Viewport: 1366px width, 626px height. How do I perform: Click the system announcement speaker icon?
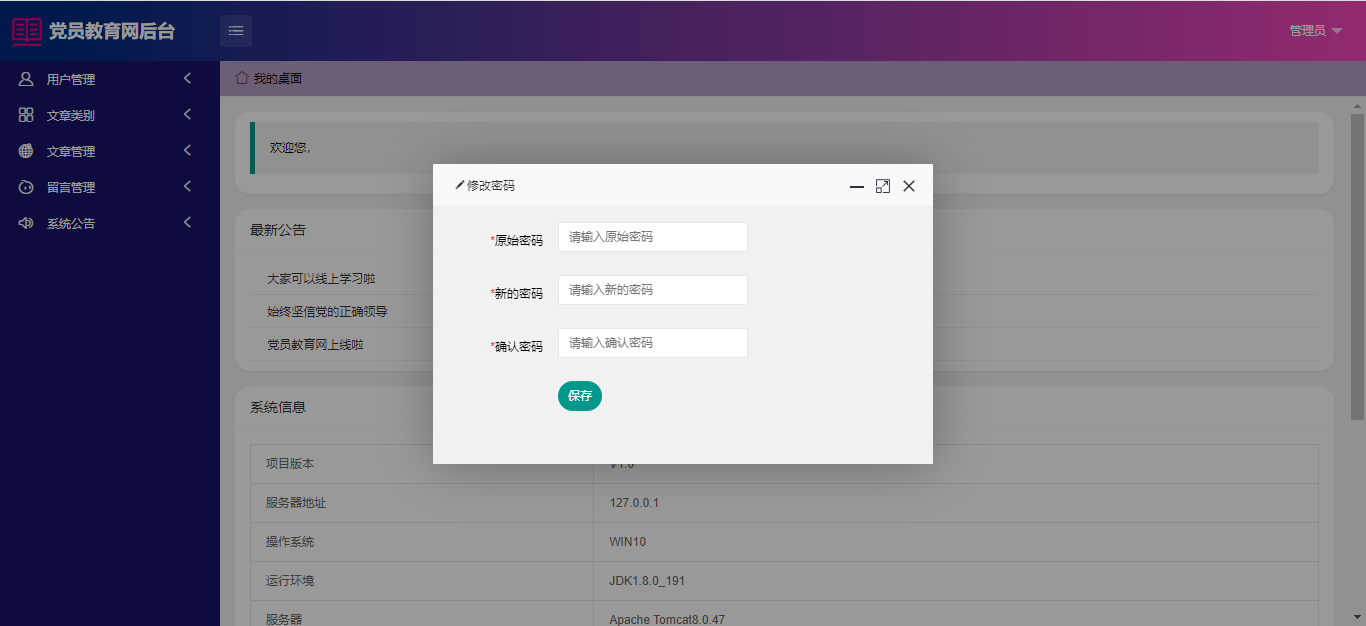(x=26, y=223)
